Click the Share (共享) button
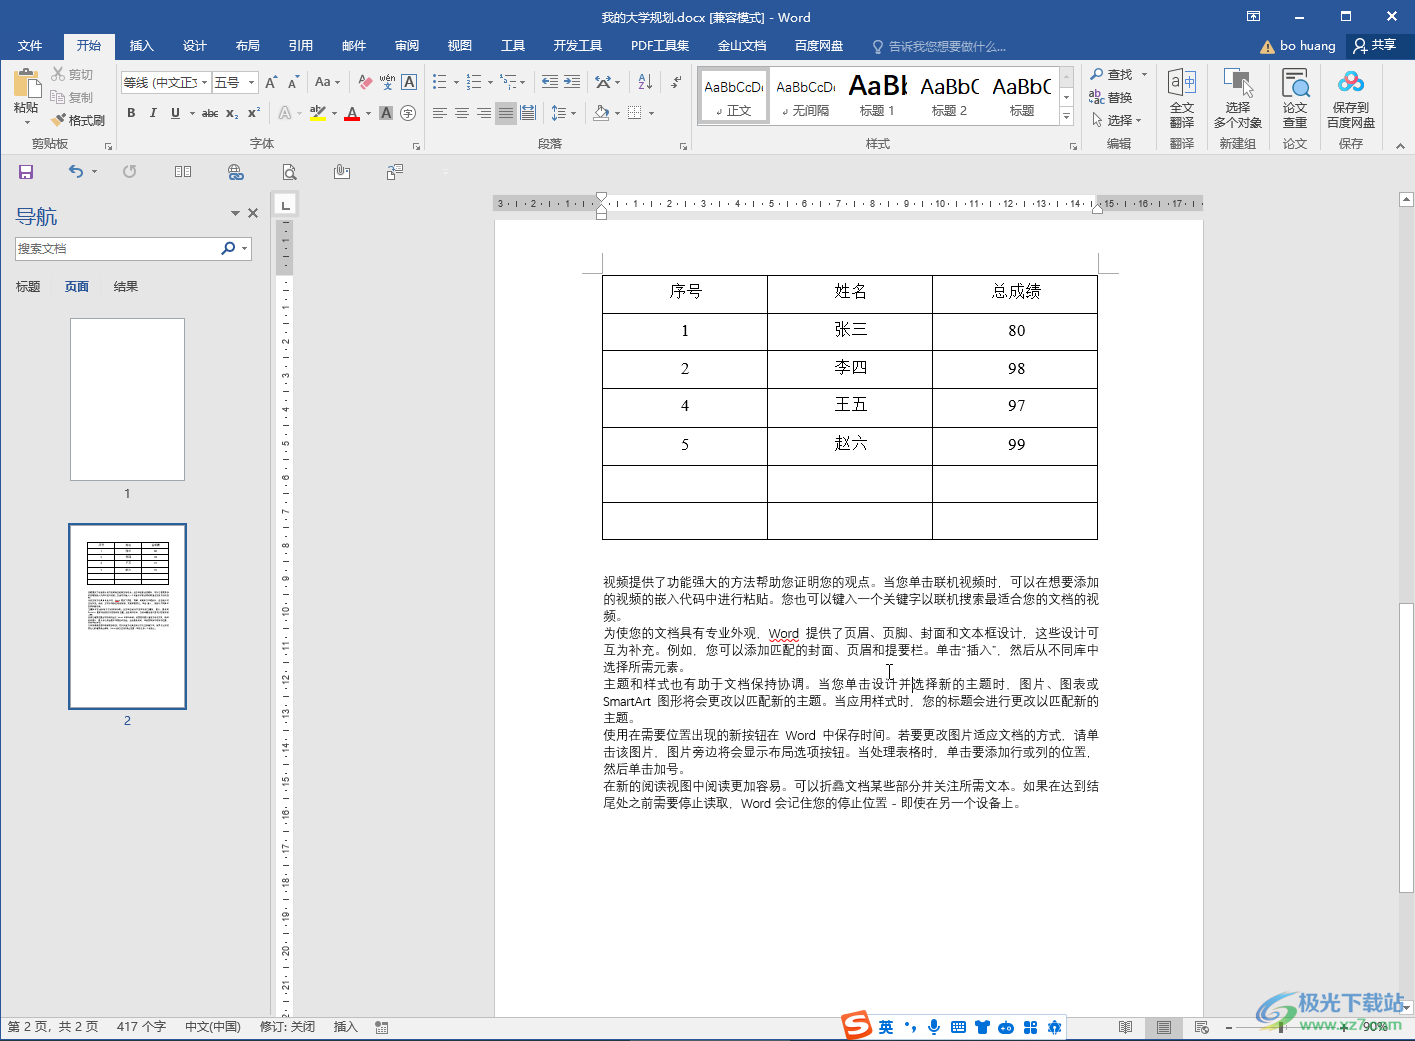Viewport: 1415px width, 1041px height. point(1378,45)
